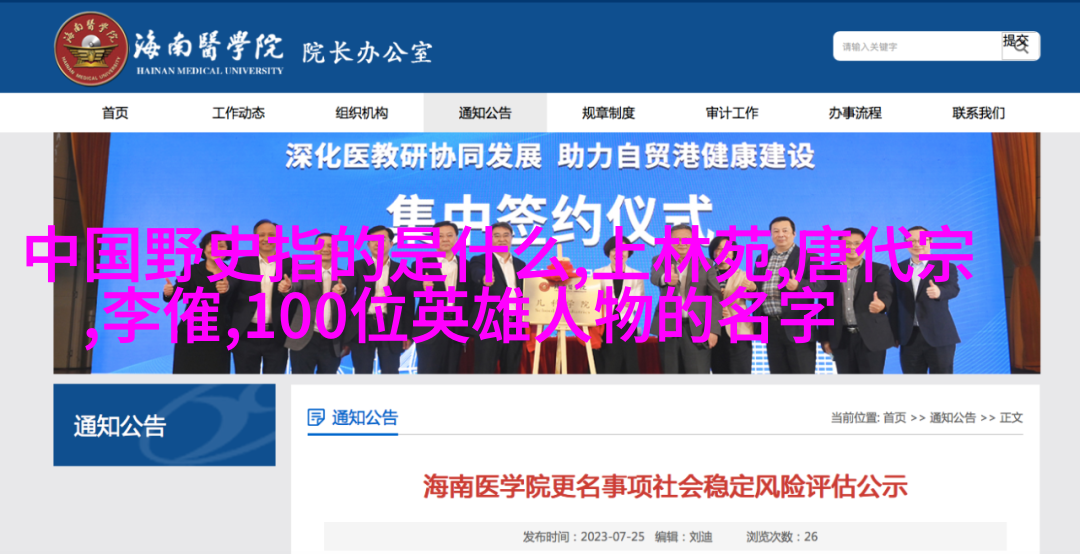Click the 提交 search submit button
Image resolution: width=1080 pixels, height=554 pixels.
[x=1020, y=46]
